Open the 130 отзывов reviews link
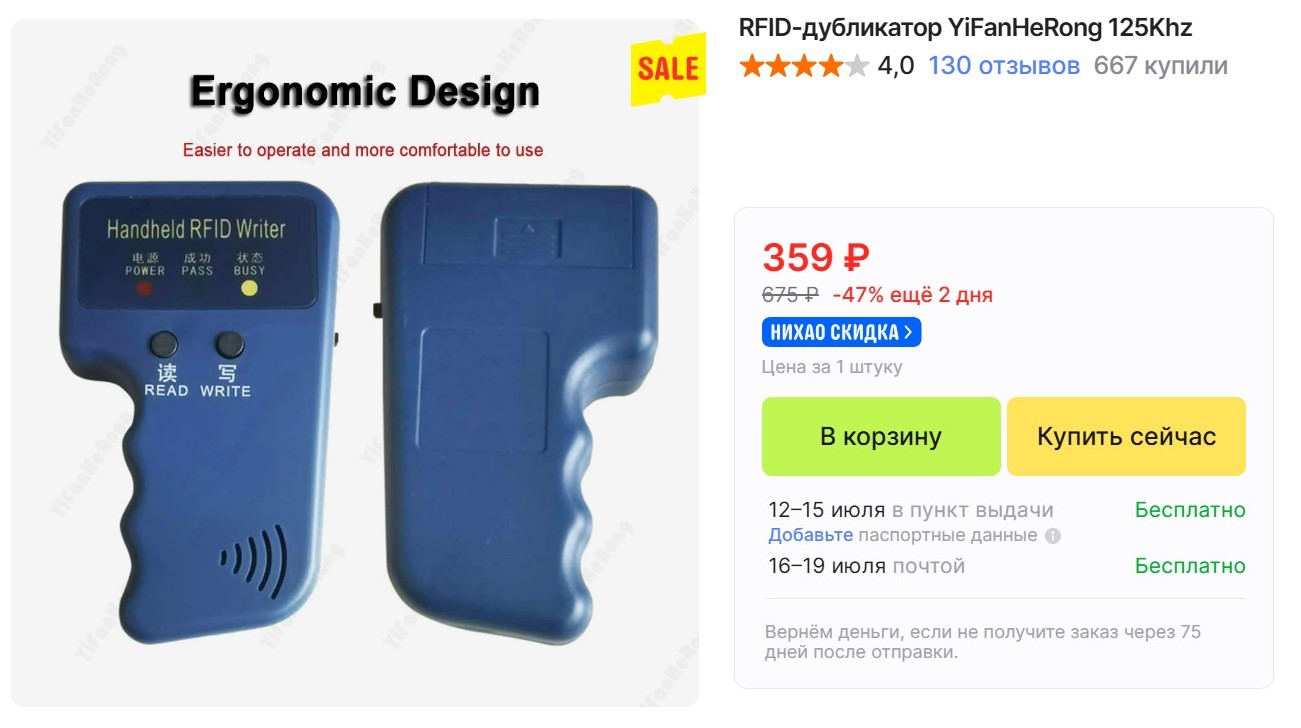1301x728 pixels. (1004, 67)
